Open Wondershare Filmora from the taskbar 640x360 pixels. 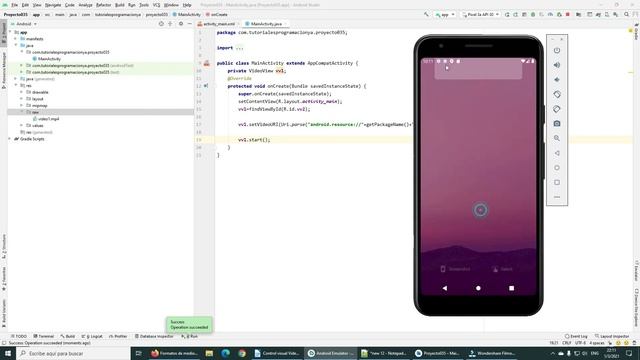coord(492,353)
